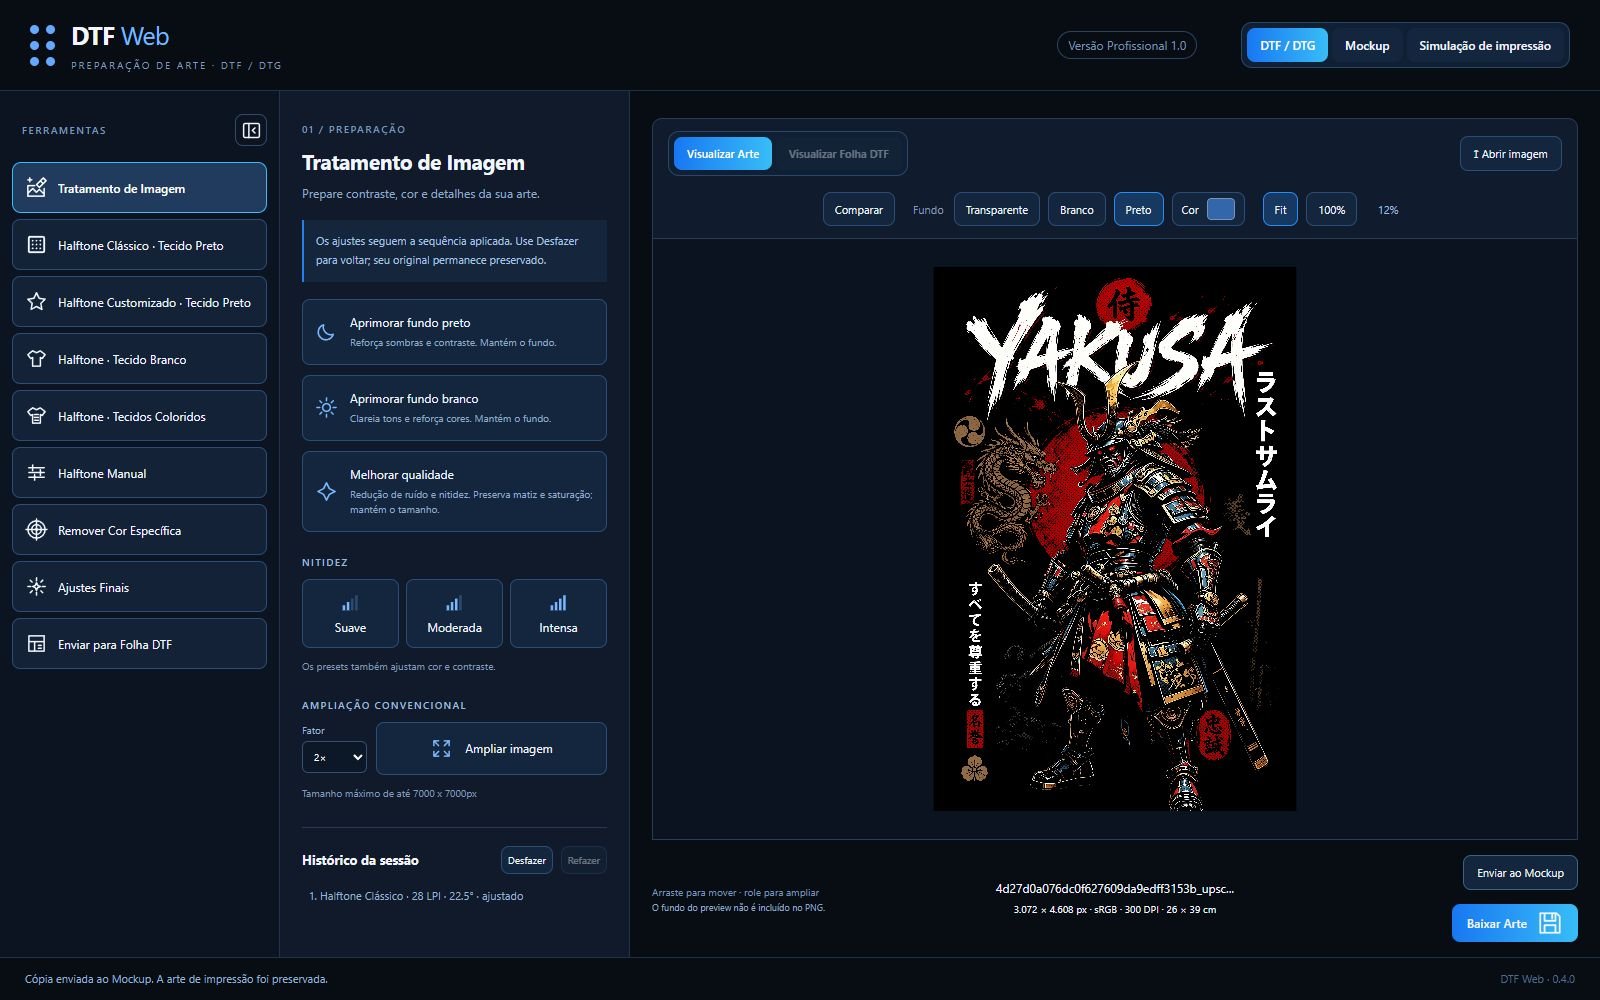Set background to Branco
This screenshot has height=1000, width=1600.
click(x=1076, y=210)
